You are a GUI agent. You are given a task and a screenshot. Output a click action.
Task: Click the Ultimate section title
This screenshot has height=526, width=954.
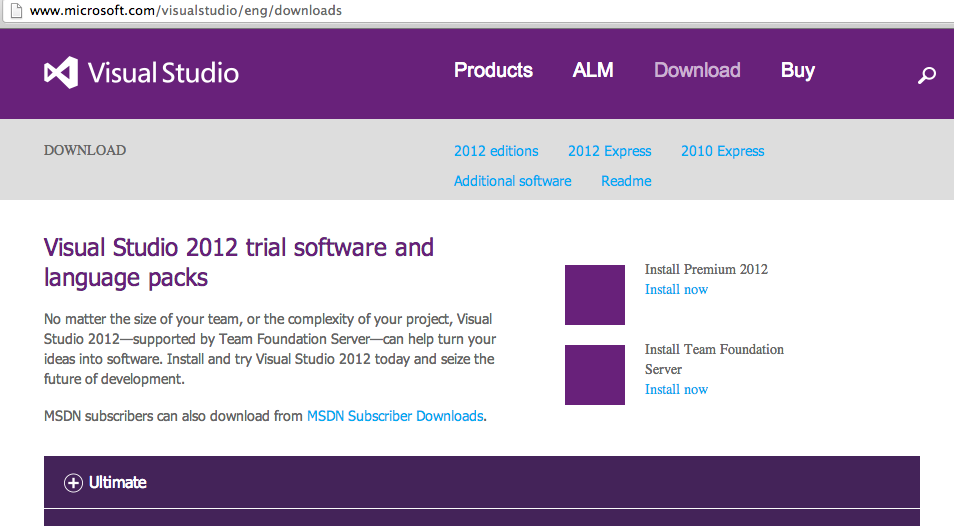point(117,483)
